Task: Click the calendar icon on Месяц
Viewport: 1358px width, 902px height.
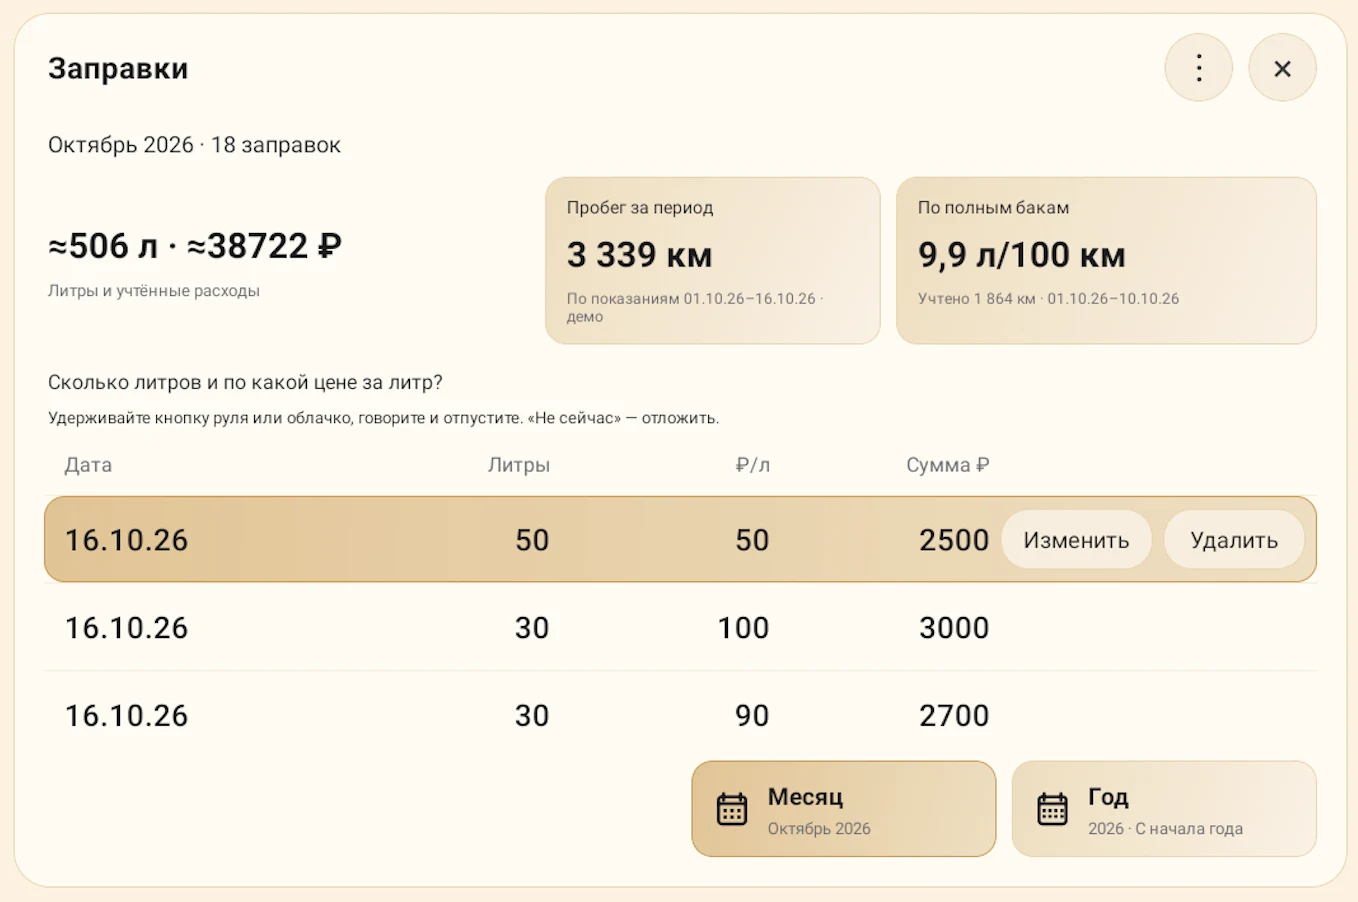Action: [x=732, y=809]
